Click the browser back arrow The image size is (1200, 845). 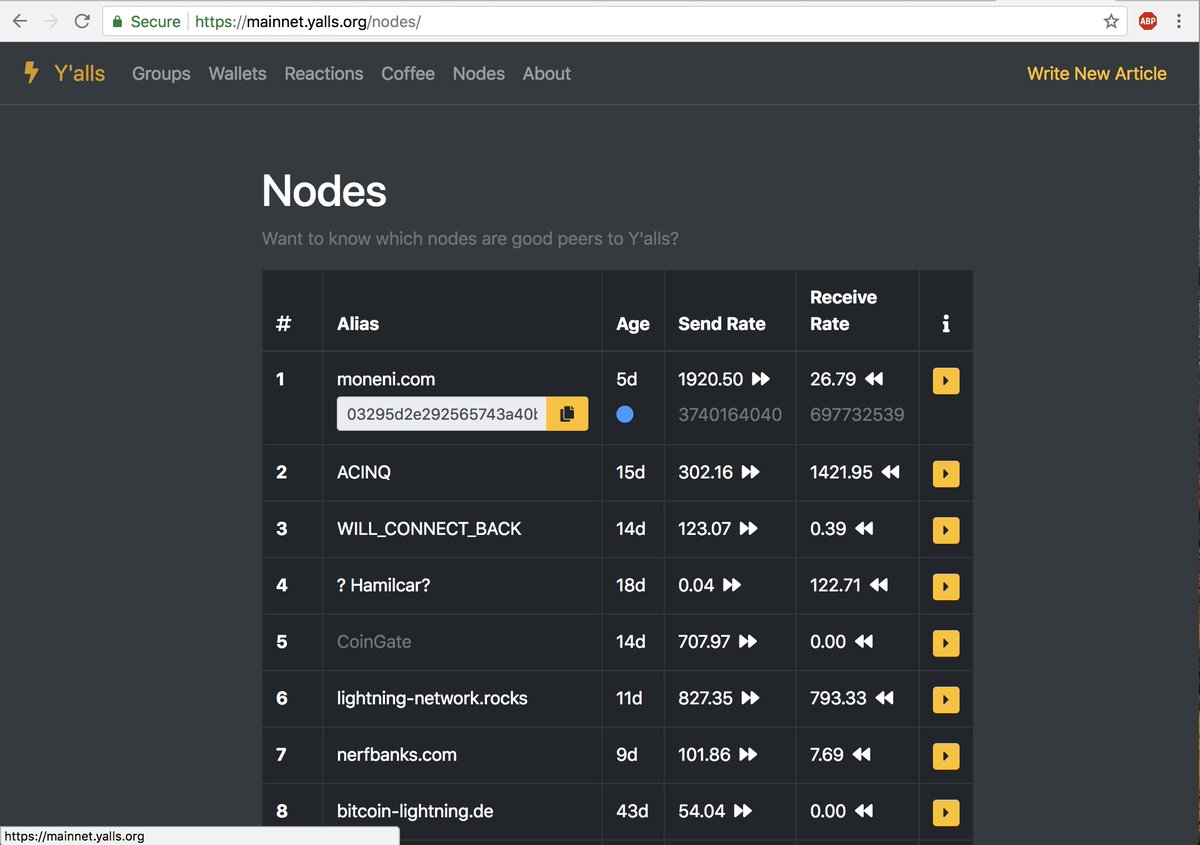[x=20, y=21]
